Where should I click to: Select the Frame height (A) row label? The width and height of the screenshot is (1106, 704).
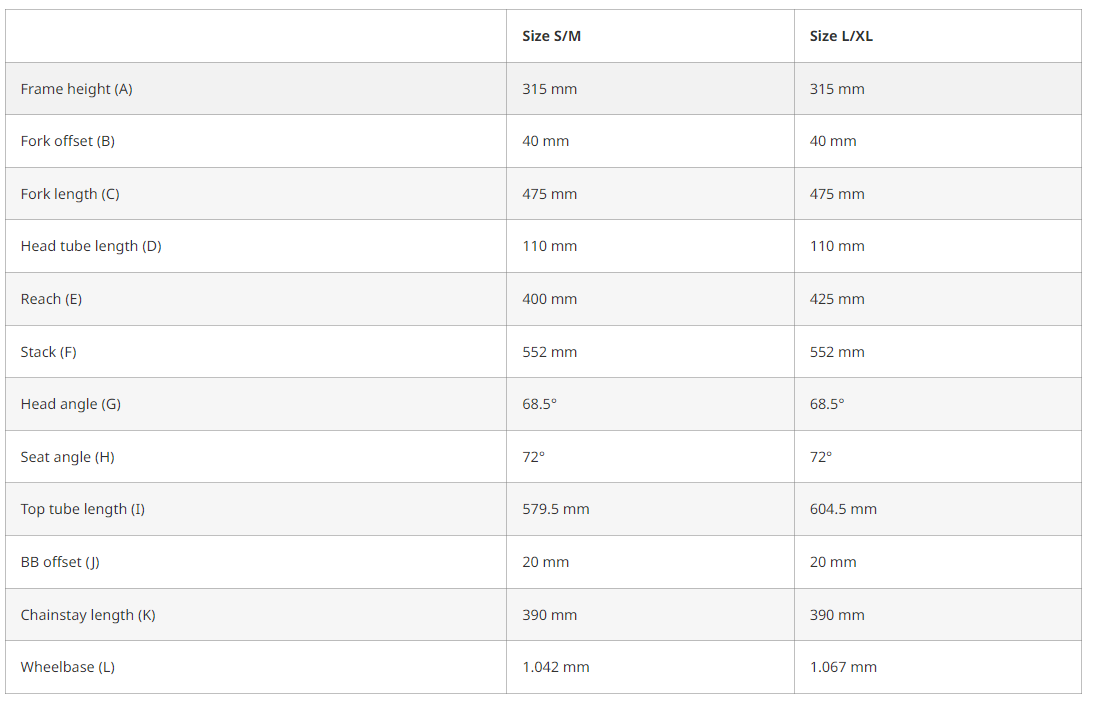point(76,89)
